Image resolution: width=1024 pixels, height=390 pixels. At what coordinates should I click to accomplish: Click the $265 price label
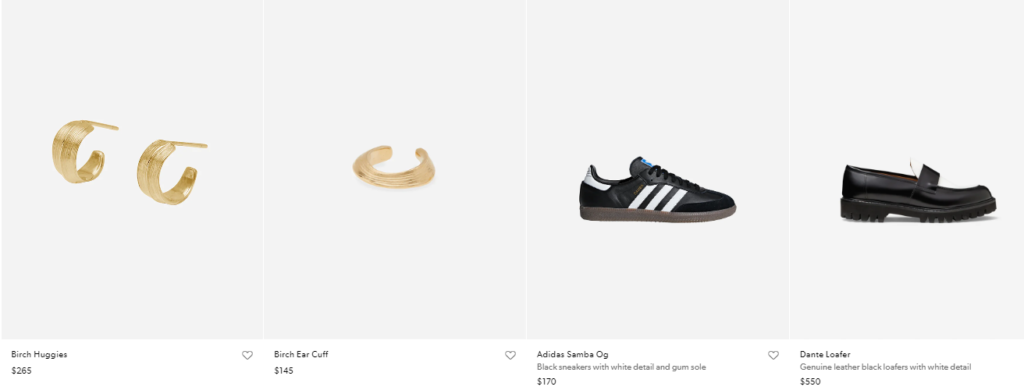pos(22,371)
